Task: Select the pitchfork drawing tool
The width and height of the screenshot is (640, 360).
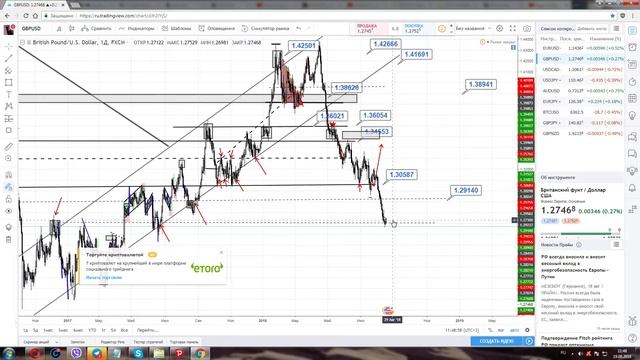Action: tap(9, 70)
